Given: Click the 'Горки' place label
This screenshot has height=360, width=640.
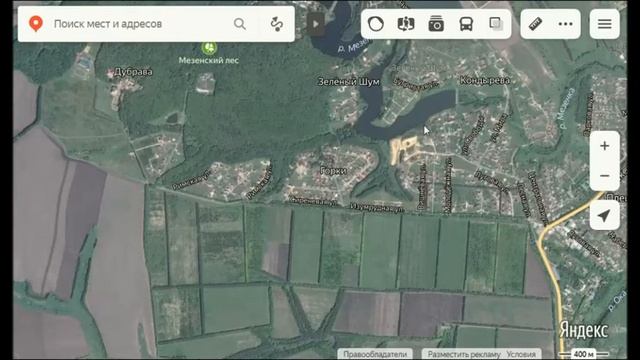Looking at the screenshot, I should (333, 171).
